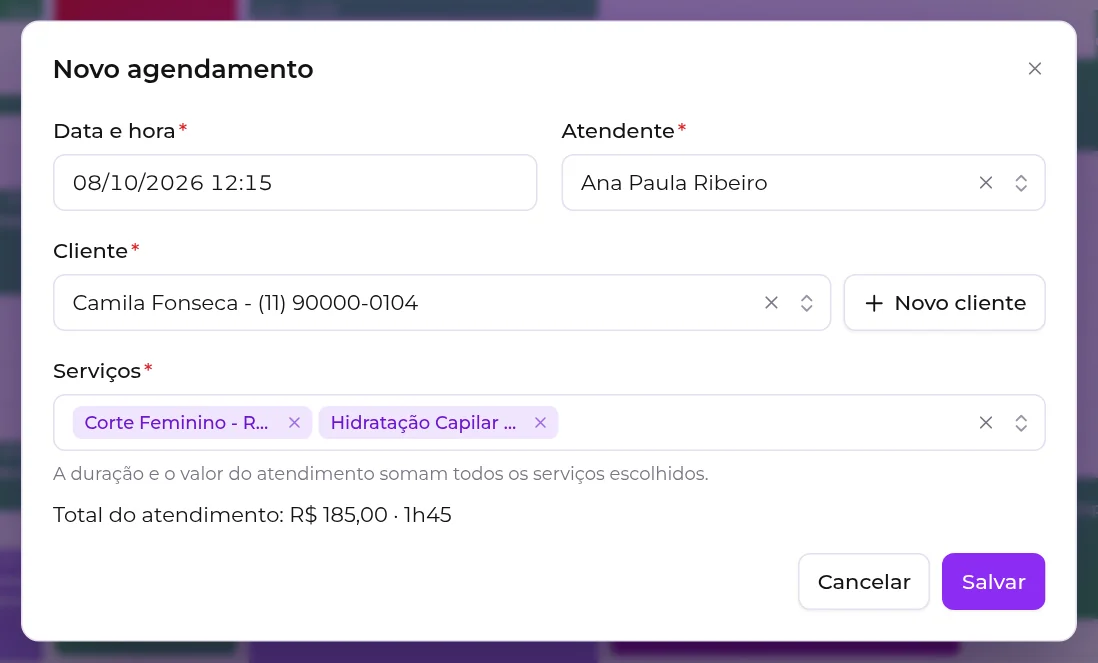
Task: Remove the Corte Feminino service tag
Action: [x=294, y=423]
